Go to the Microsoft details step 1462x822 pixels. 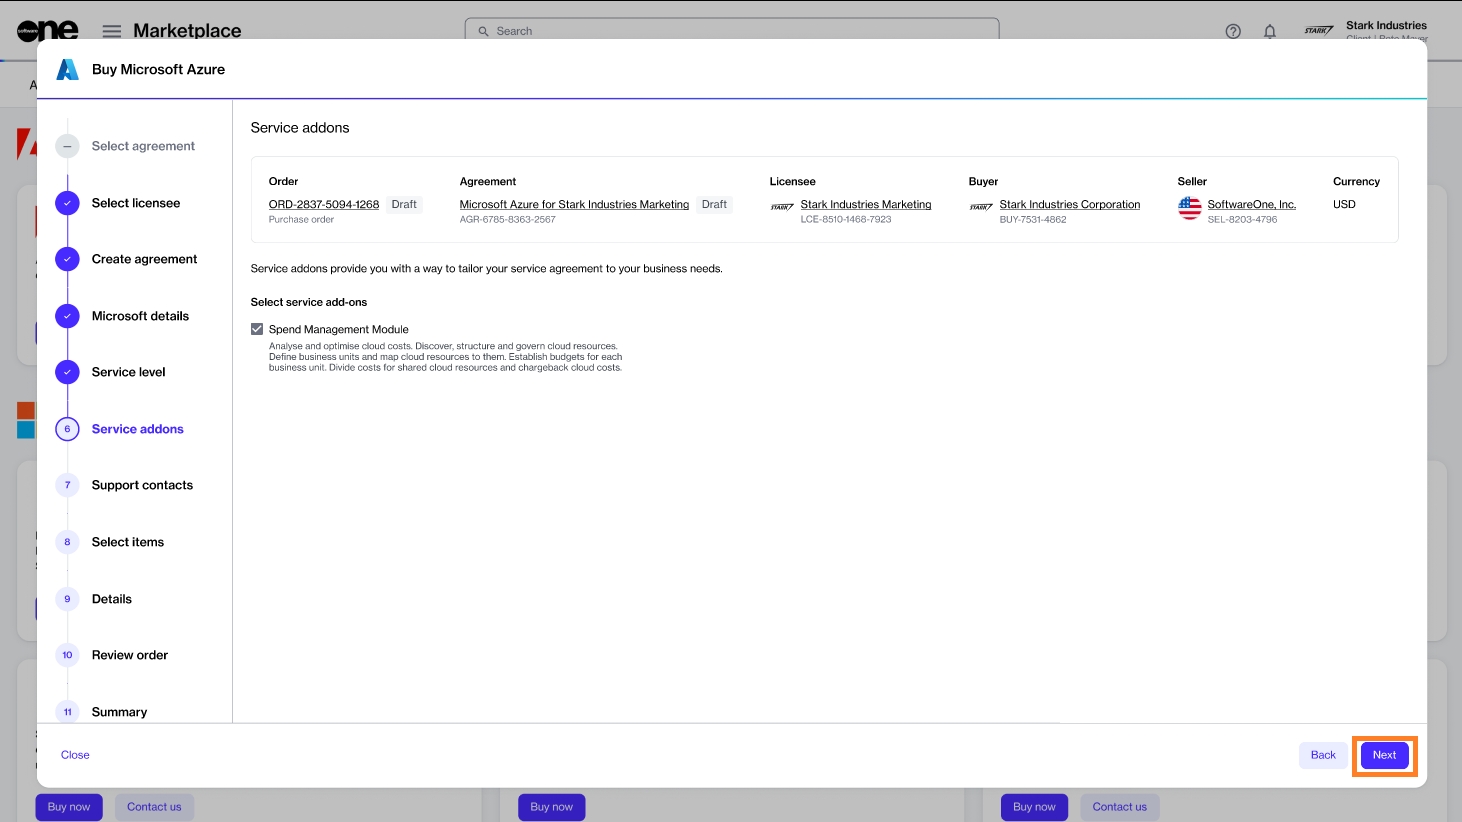[140, 316]
